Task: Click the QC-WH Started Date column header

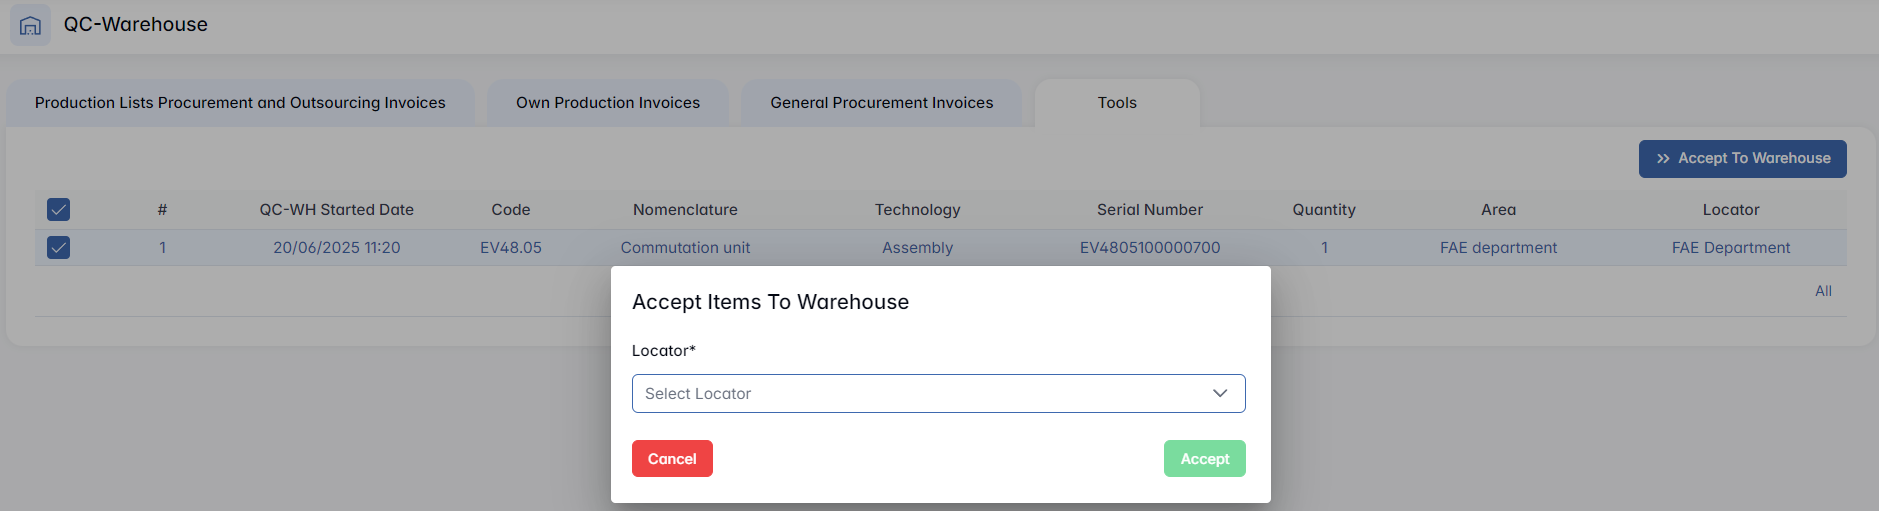Action: [x=336, y=210]
